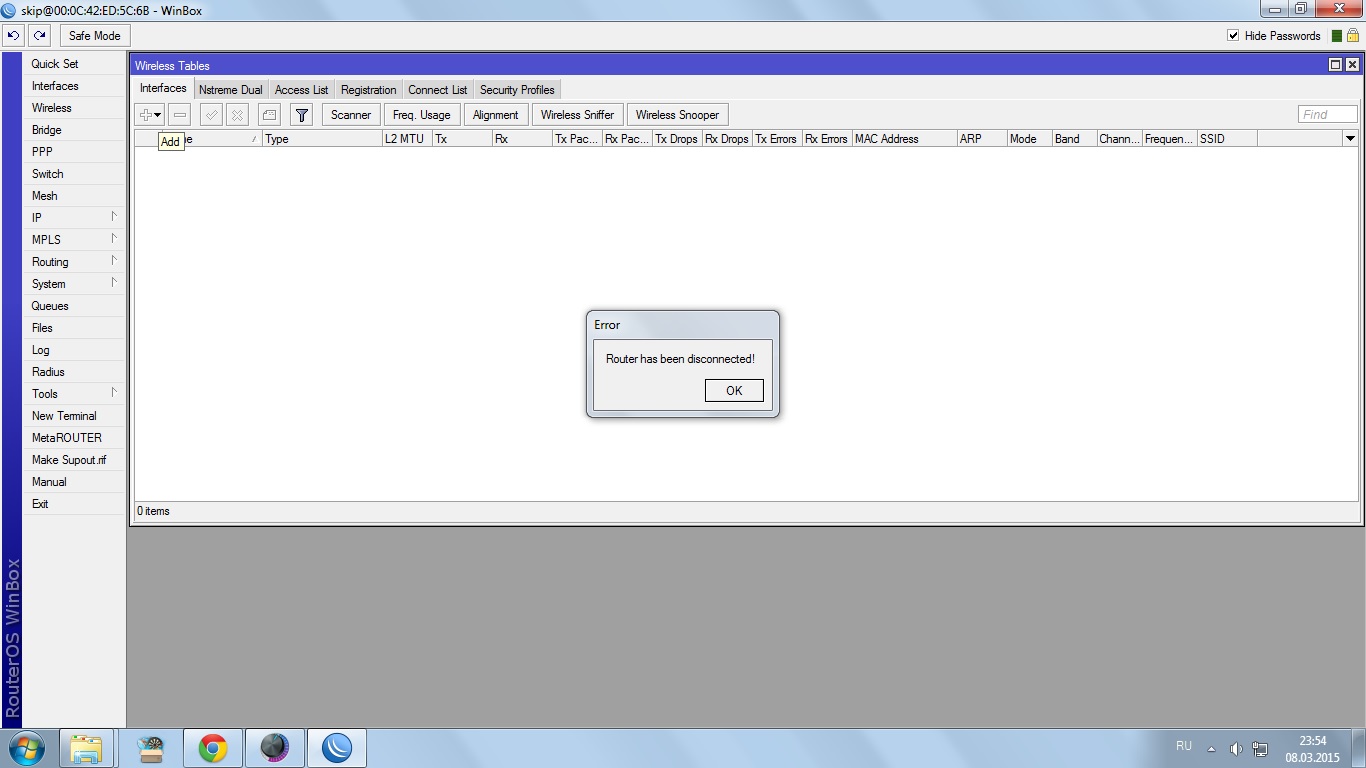Open the Bridge menu item

[74, 130]
